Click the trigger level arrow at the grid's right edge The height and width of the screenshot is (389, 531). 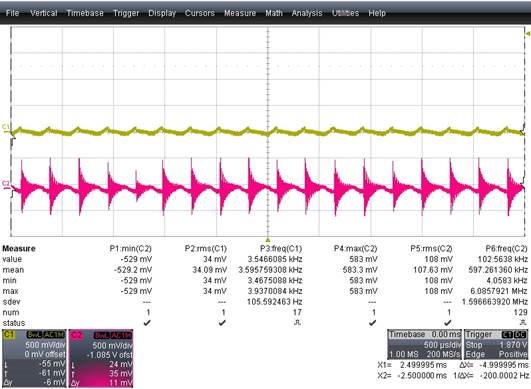pos(527,34)
